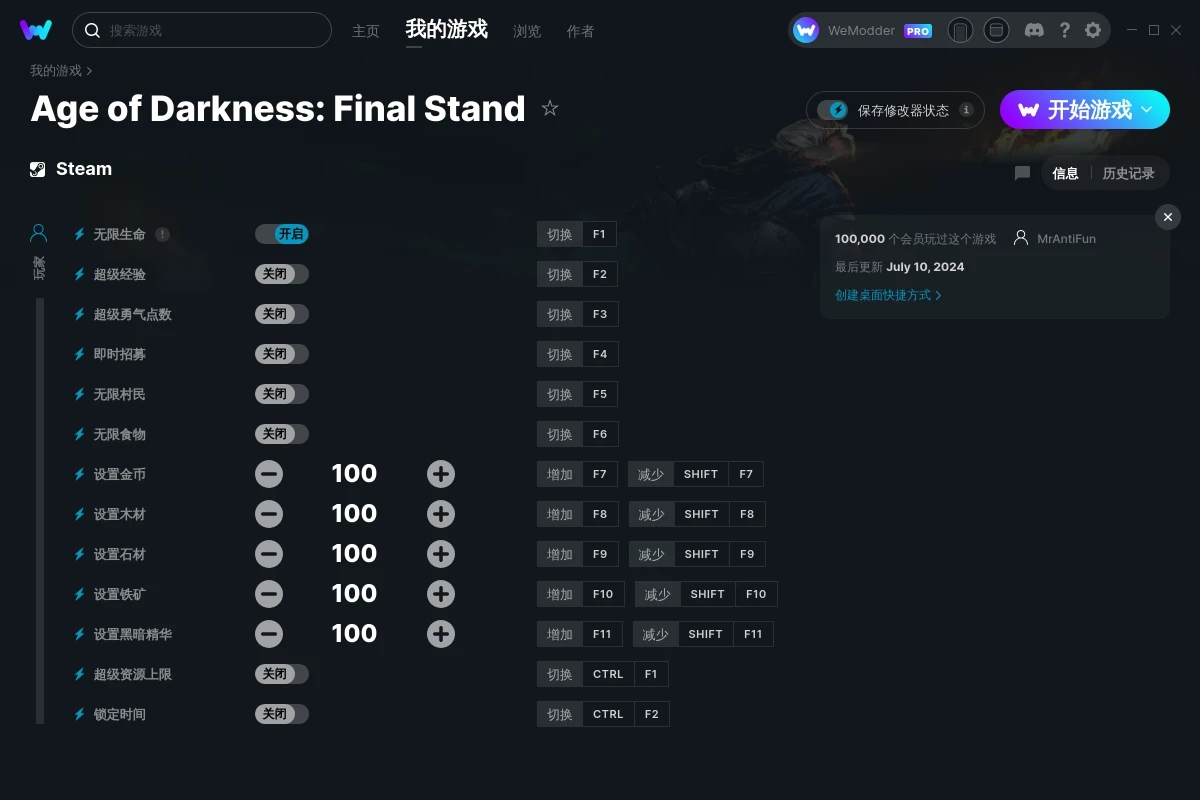Enable the 超级经验 toggle
Viewport: 1200px width, 800px height.
click(x=282, y=274)
